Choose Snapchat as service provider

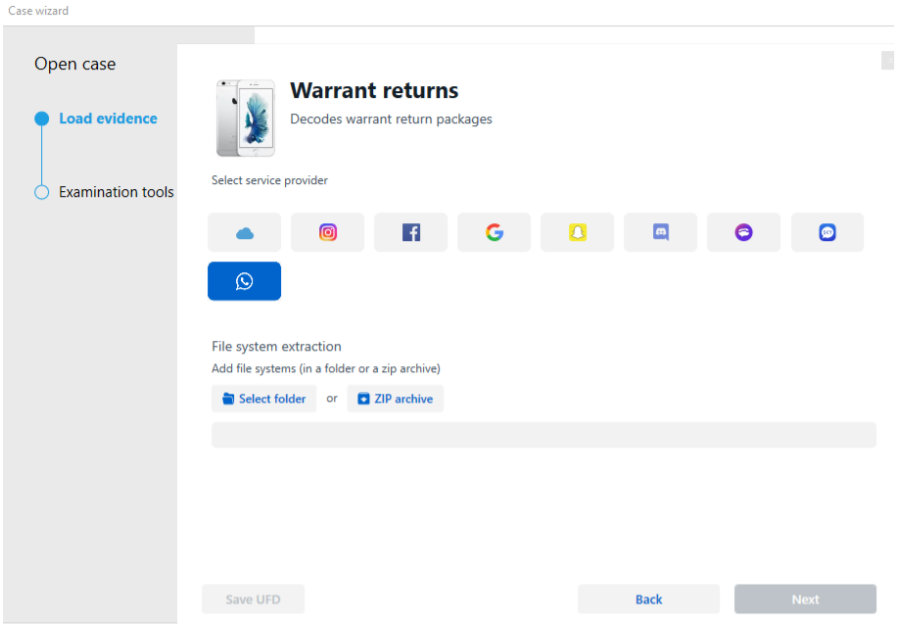tap(577, 232)
